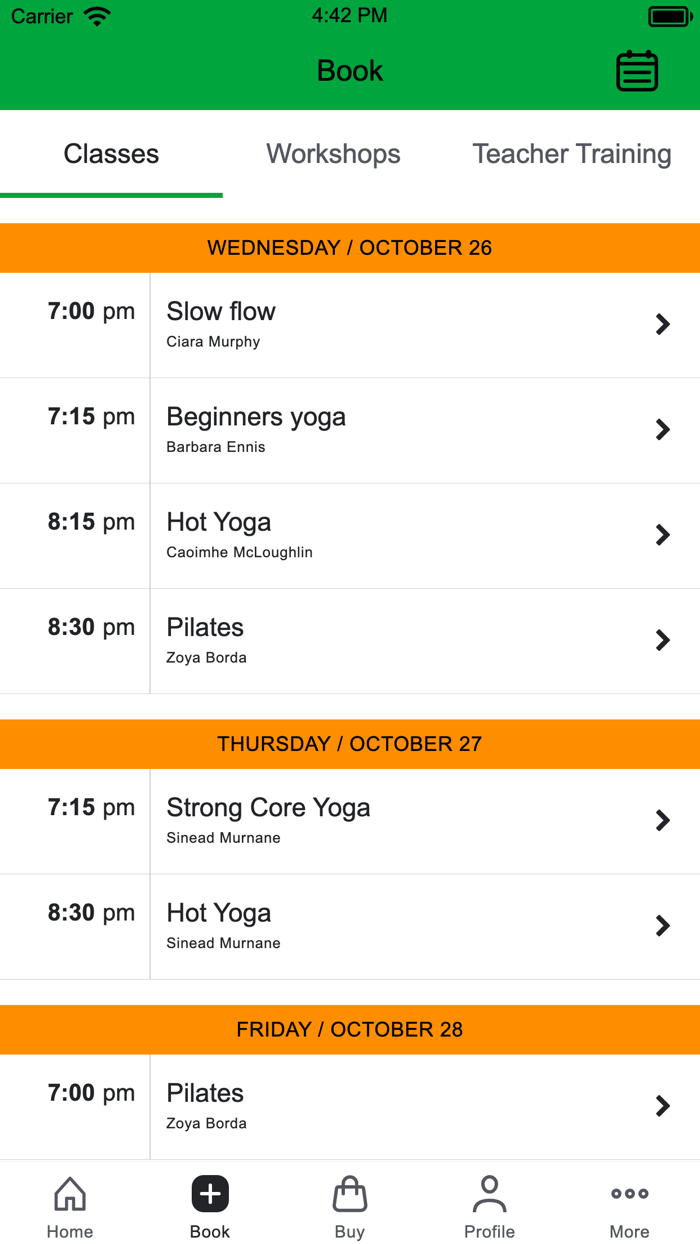Open the Teacher Training tab
This screenshot has width=700, height=1244.
572,154
